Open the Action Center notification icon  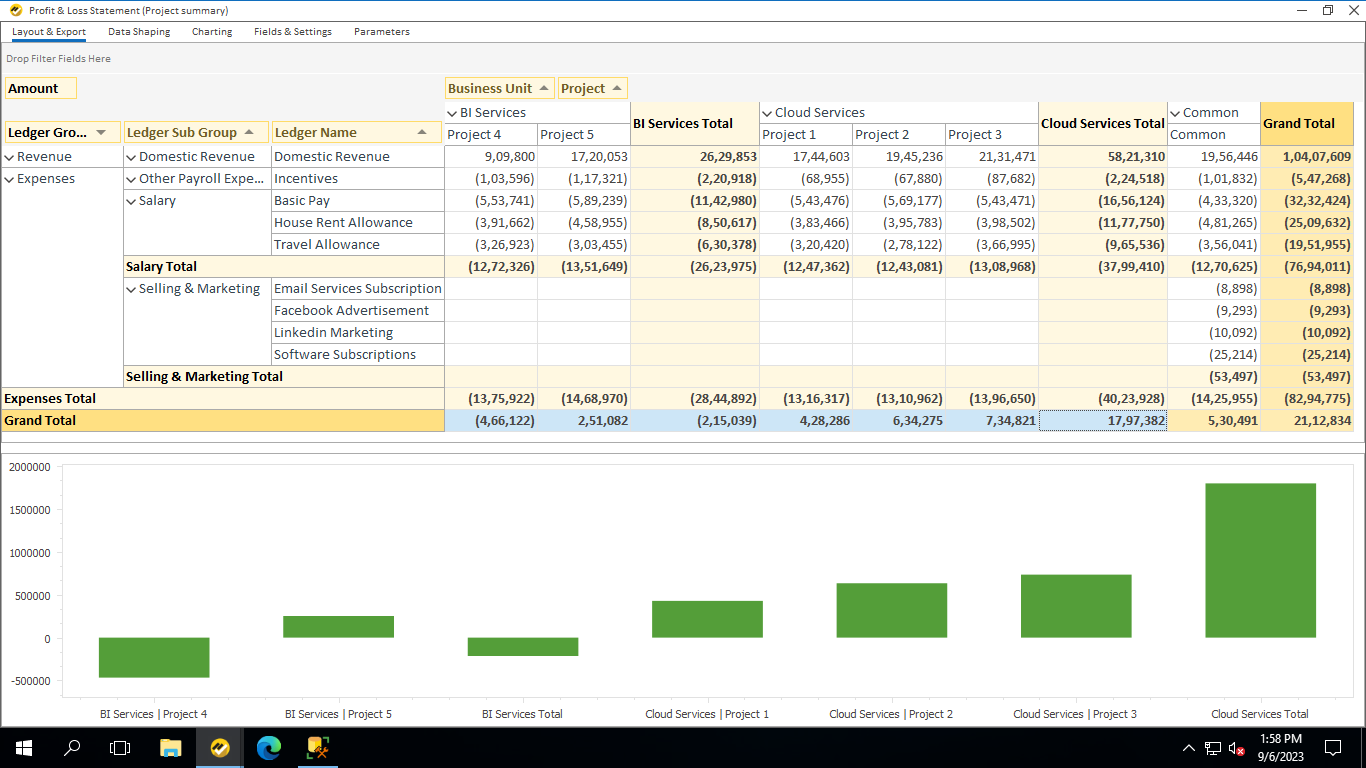[1333, 747]
